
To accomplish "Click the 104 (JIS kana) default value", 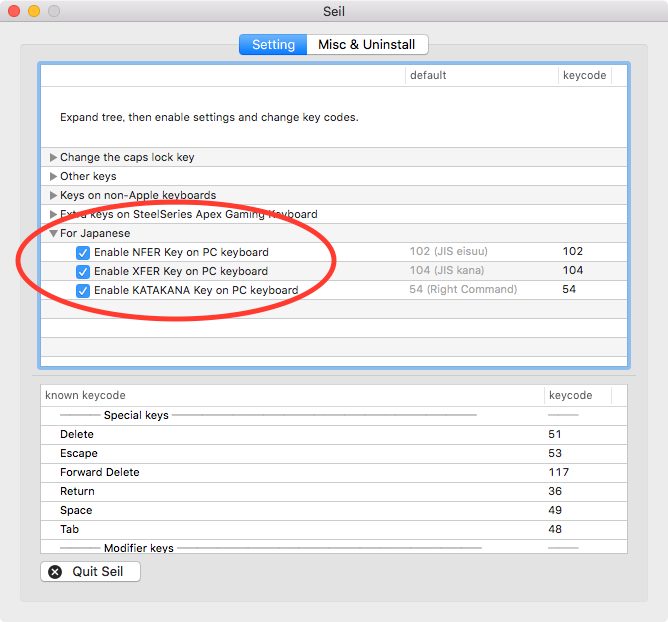I will coord(447,270).
